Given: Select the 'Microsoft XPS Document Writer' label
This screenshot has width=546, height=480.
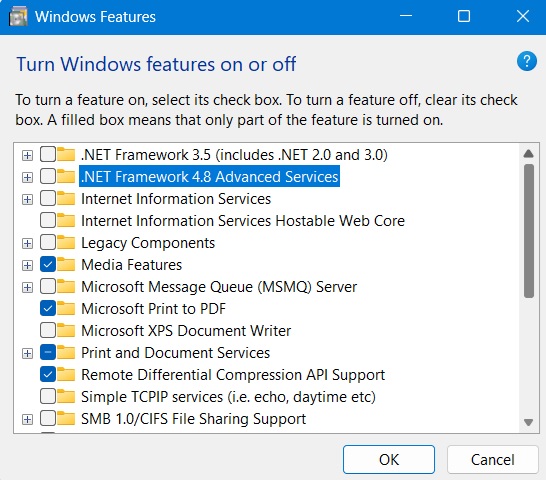Looking at the screenshot, I should pyautogui.click(x=186, y=331).
